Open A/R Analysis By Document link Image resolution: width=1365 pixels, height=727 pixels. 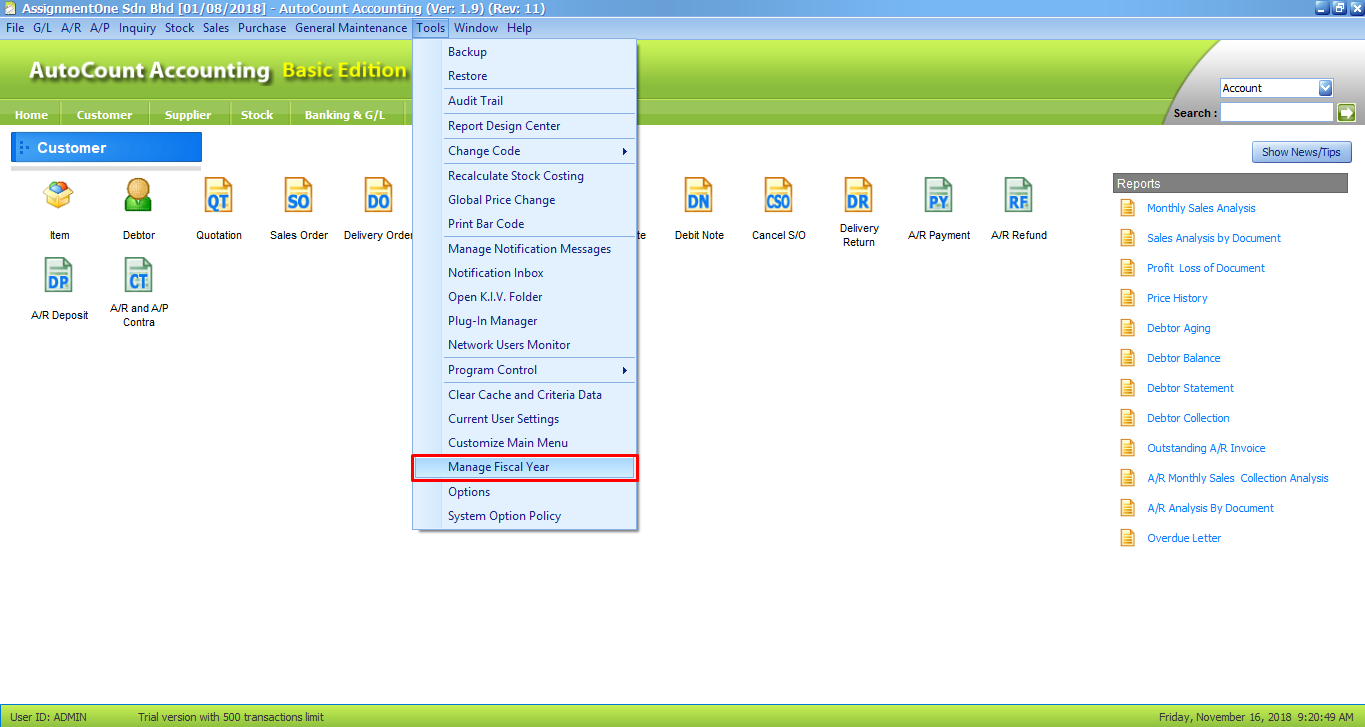pyautogui.click(x=1210, y=508)
